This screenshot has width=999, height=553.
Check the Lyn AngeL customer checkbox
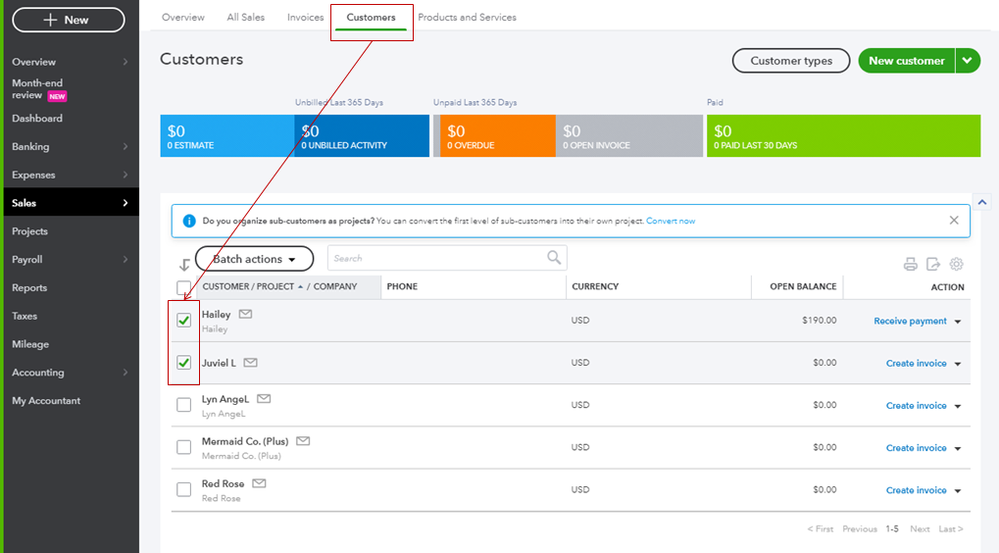[x=183, y=405]
